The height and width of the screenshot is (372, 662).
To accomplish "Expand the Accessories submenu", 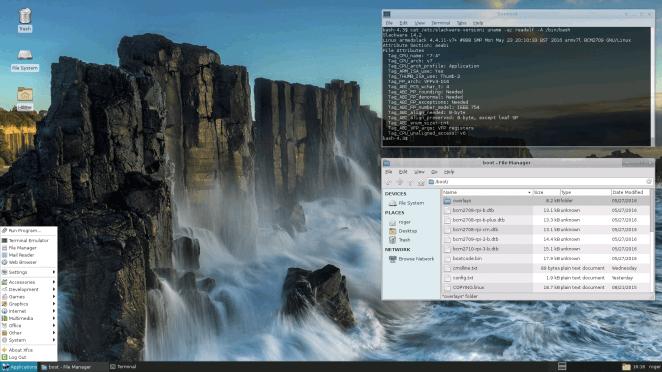I will tap(28, 282).
